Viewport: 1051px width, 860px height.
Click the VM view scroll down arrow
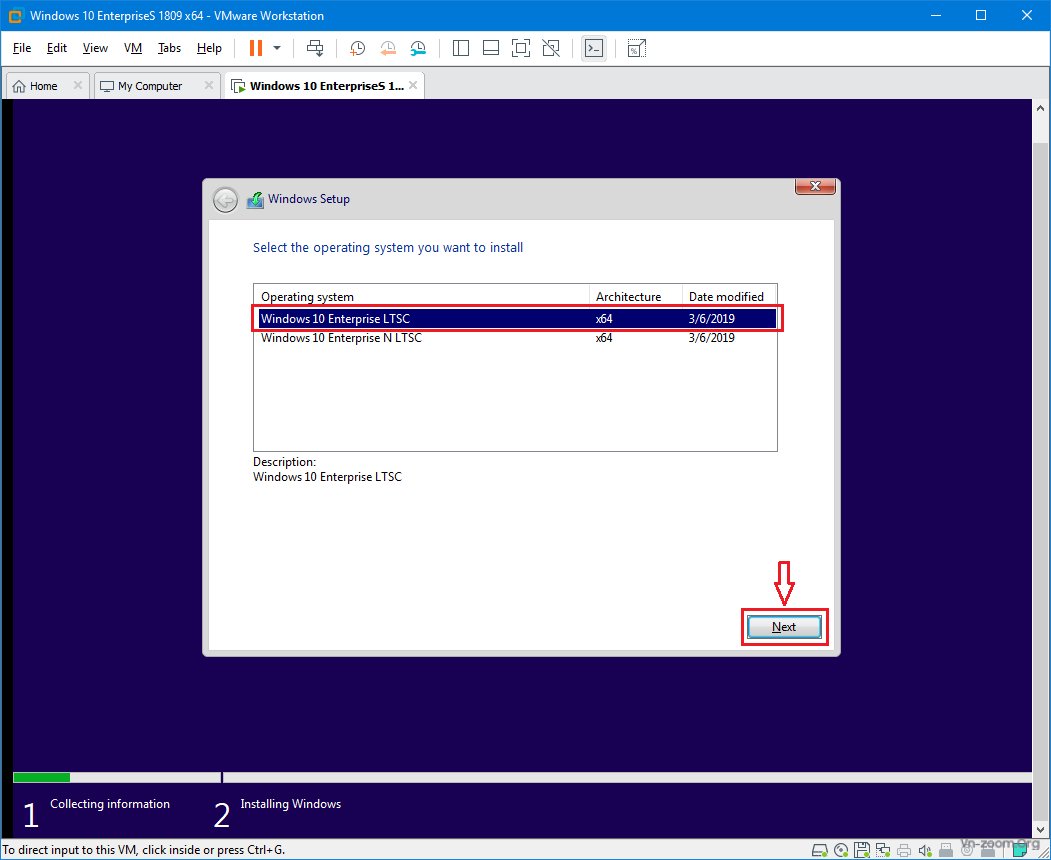tap(1040, 830)
